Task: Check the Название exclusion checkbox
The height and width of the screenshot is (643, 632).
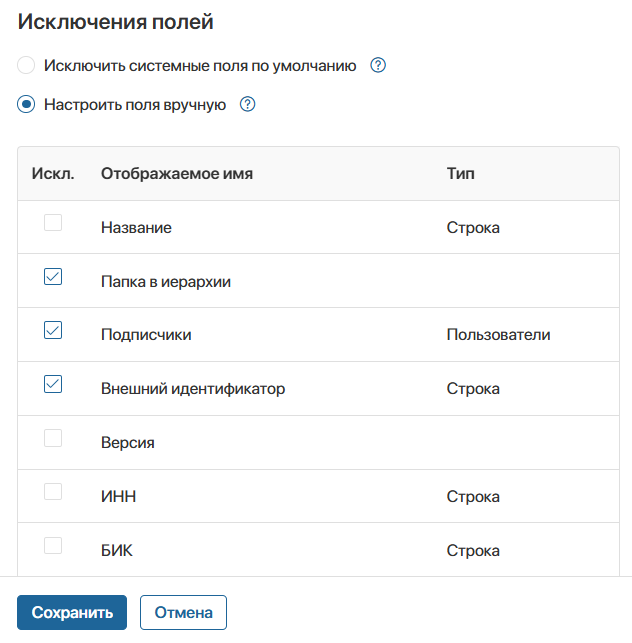Action: click(53, 223)
